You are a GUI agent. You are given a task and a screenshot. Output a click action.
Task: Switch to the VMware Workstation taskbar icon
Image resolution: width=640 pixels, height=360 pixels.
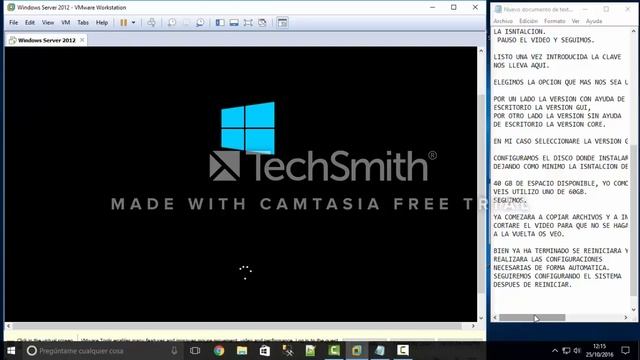click(357, 351)
